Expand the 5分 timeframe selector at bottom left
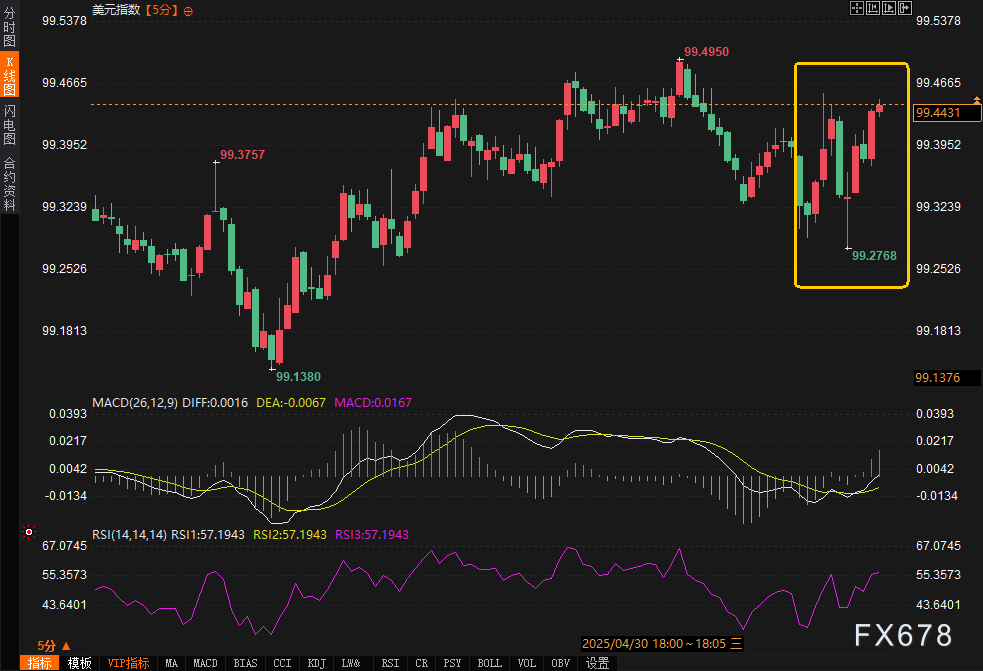Image resolution: width=983 pixels, height=671 pixels. [54, 646]
